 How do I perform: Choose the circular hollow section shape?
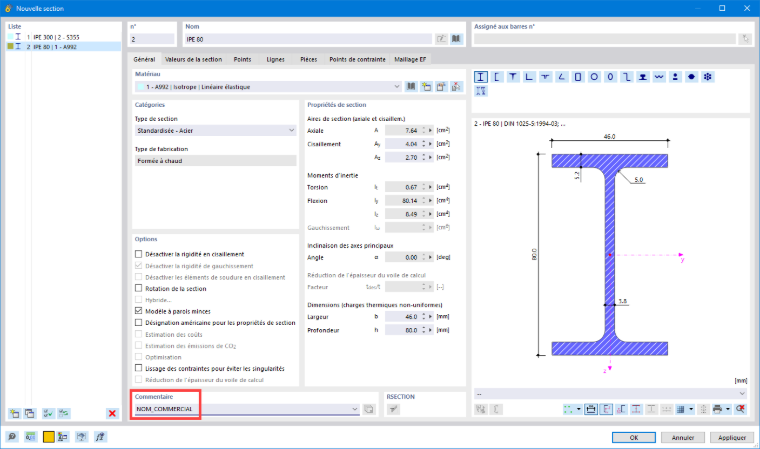tap(594, 77)
